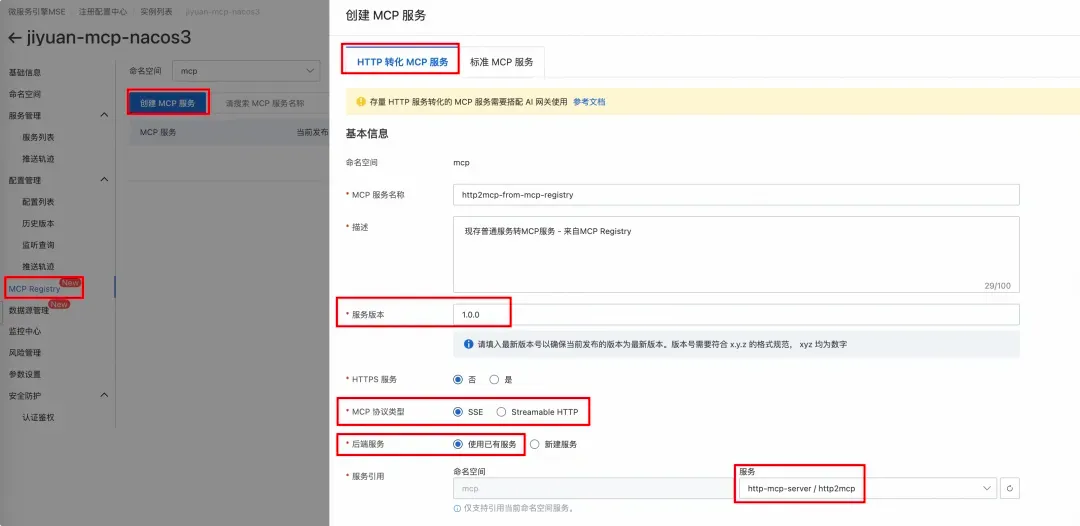Switch to HTTP 转化 MCP 服务 tab
The image size is (1080, 526).
(402, 61)
